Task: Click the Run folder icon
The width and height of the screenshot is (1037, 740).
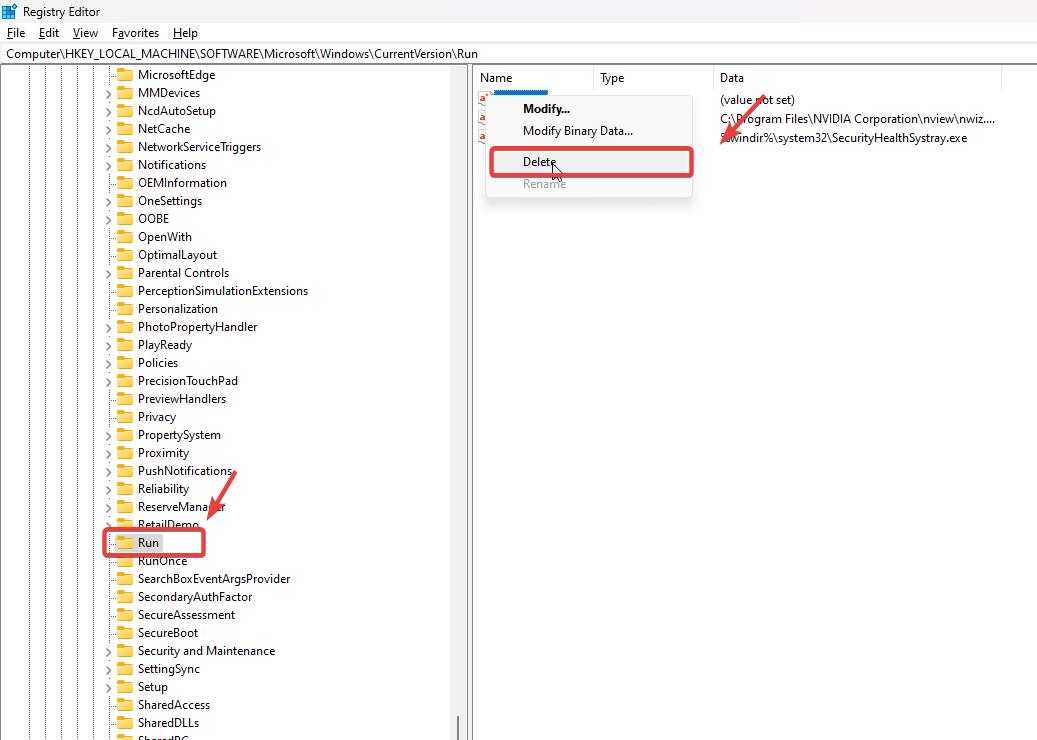Action: click(x=125, y=543)
